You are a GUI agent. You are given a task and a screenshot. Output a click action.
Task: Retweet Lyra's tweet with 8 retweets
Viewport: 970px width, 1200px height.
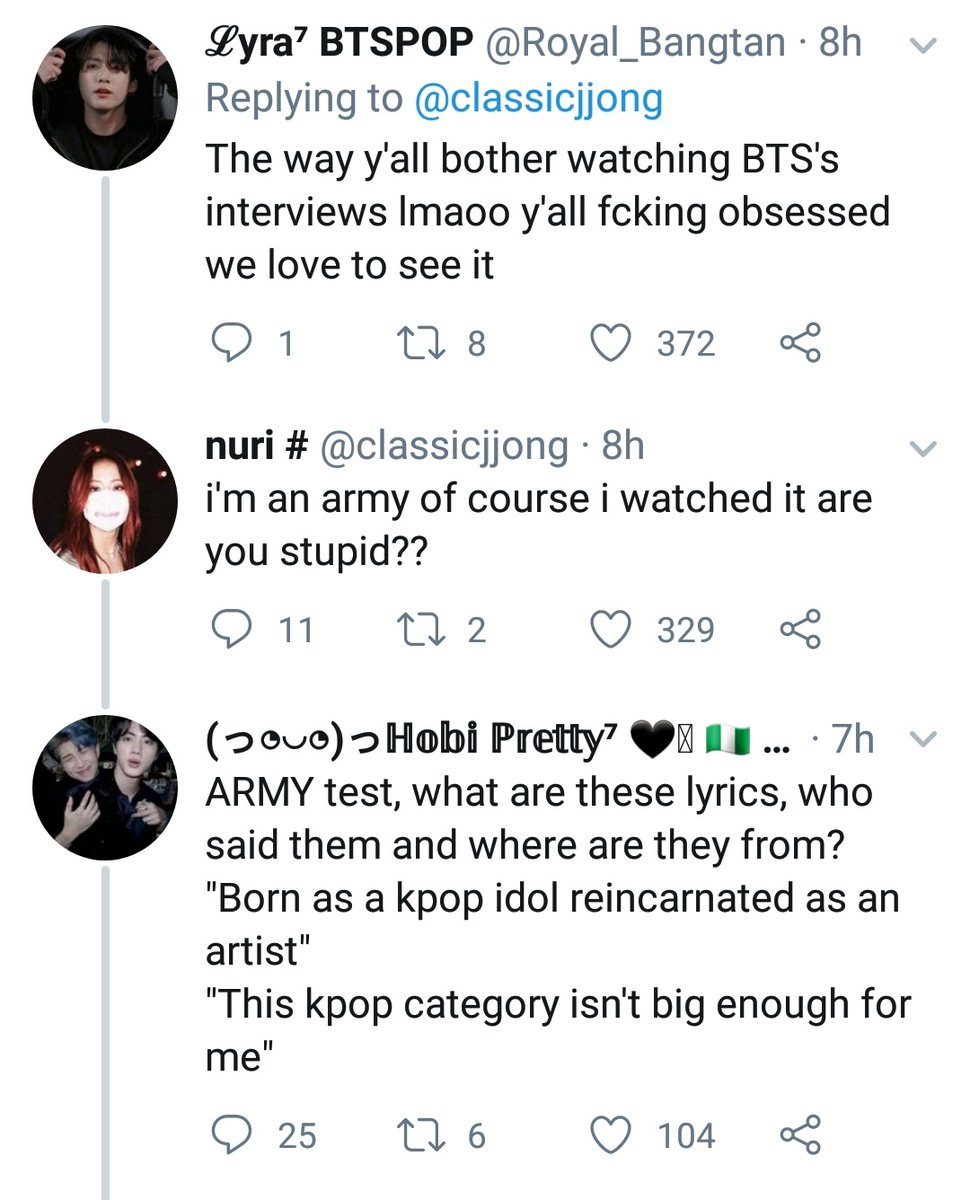[418, 344]
